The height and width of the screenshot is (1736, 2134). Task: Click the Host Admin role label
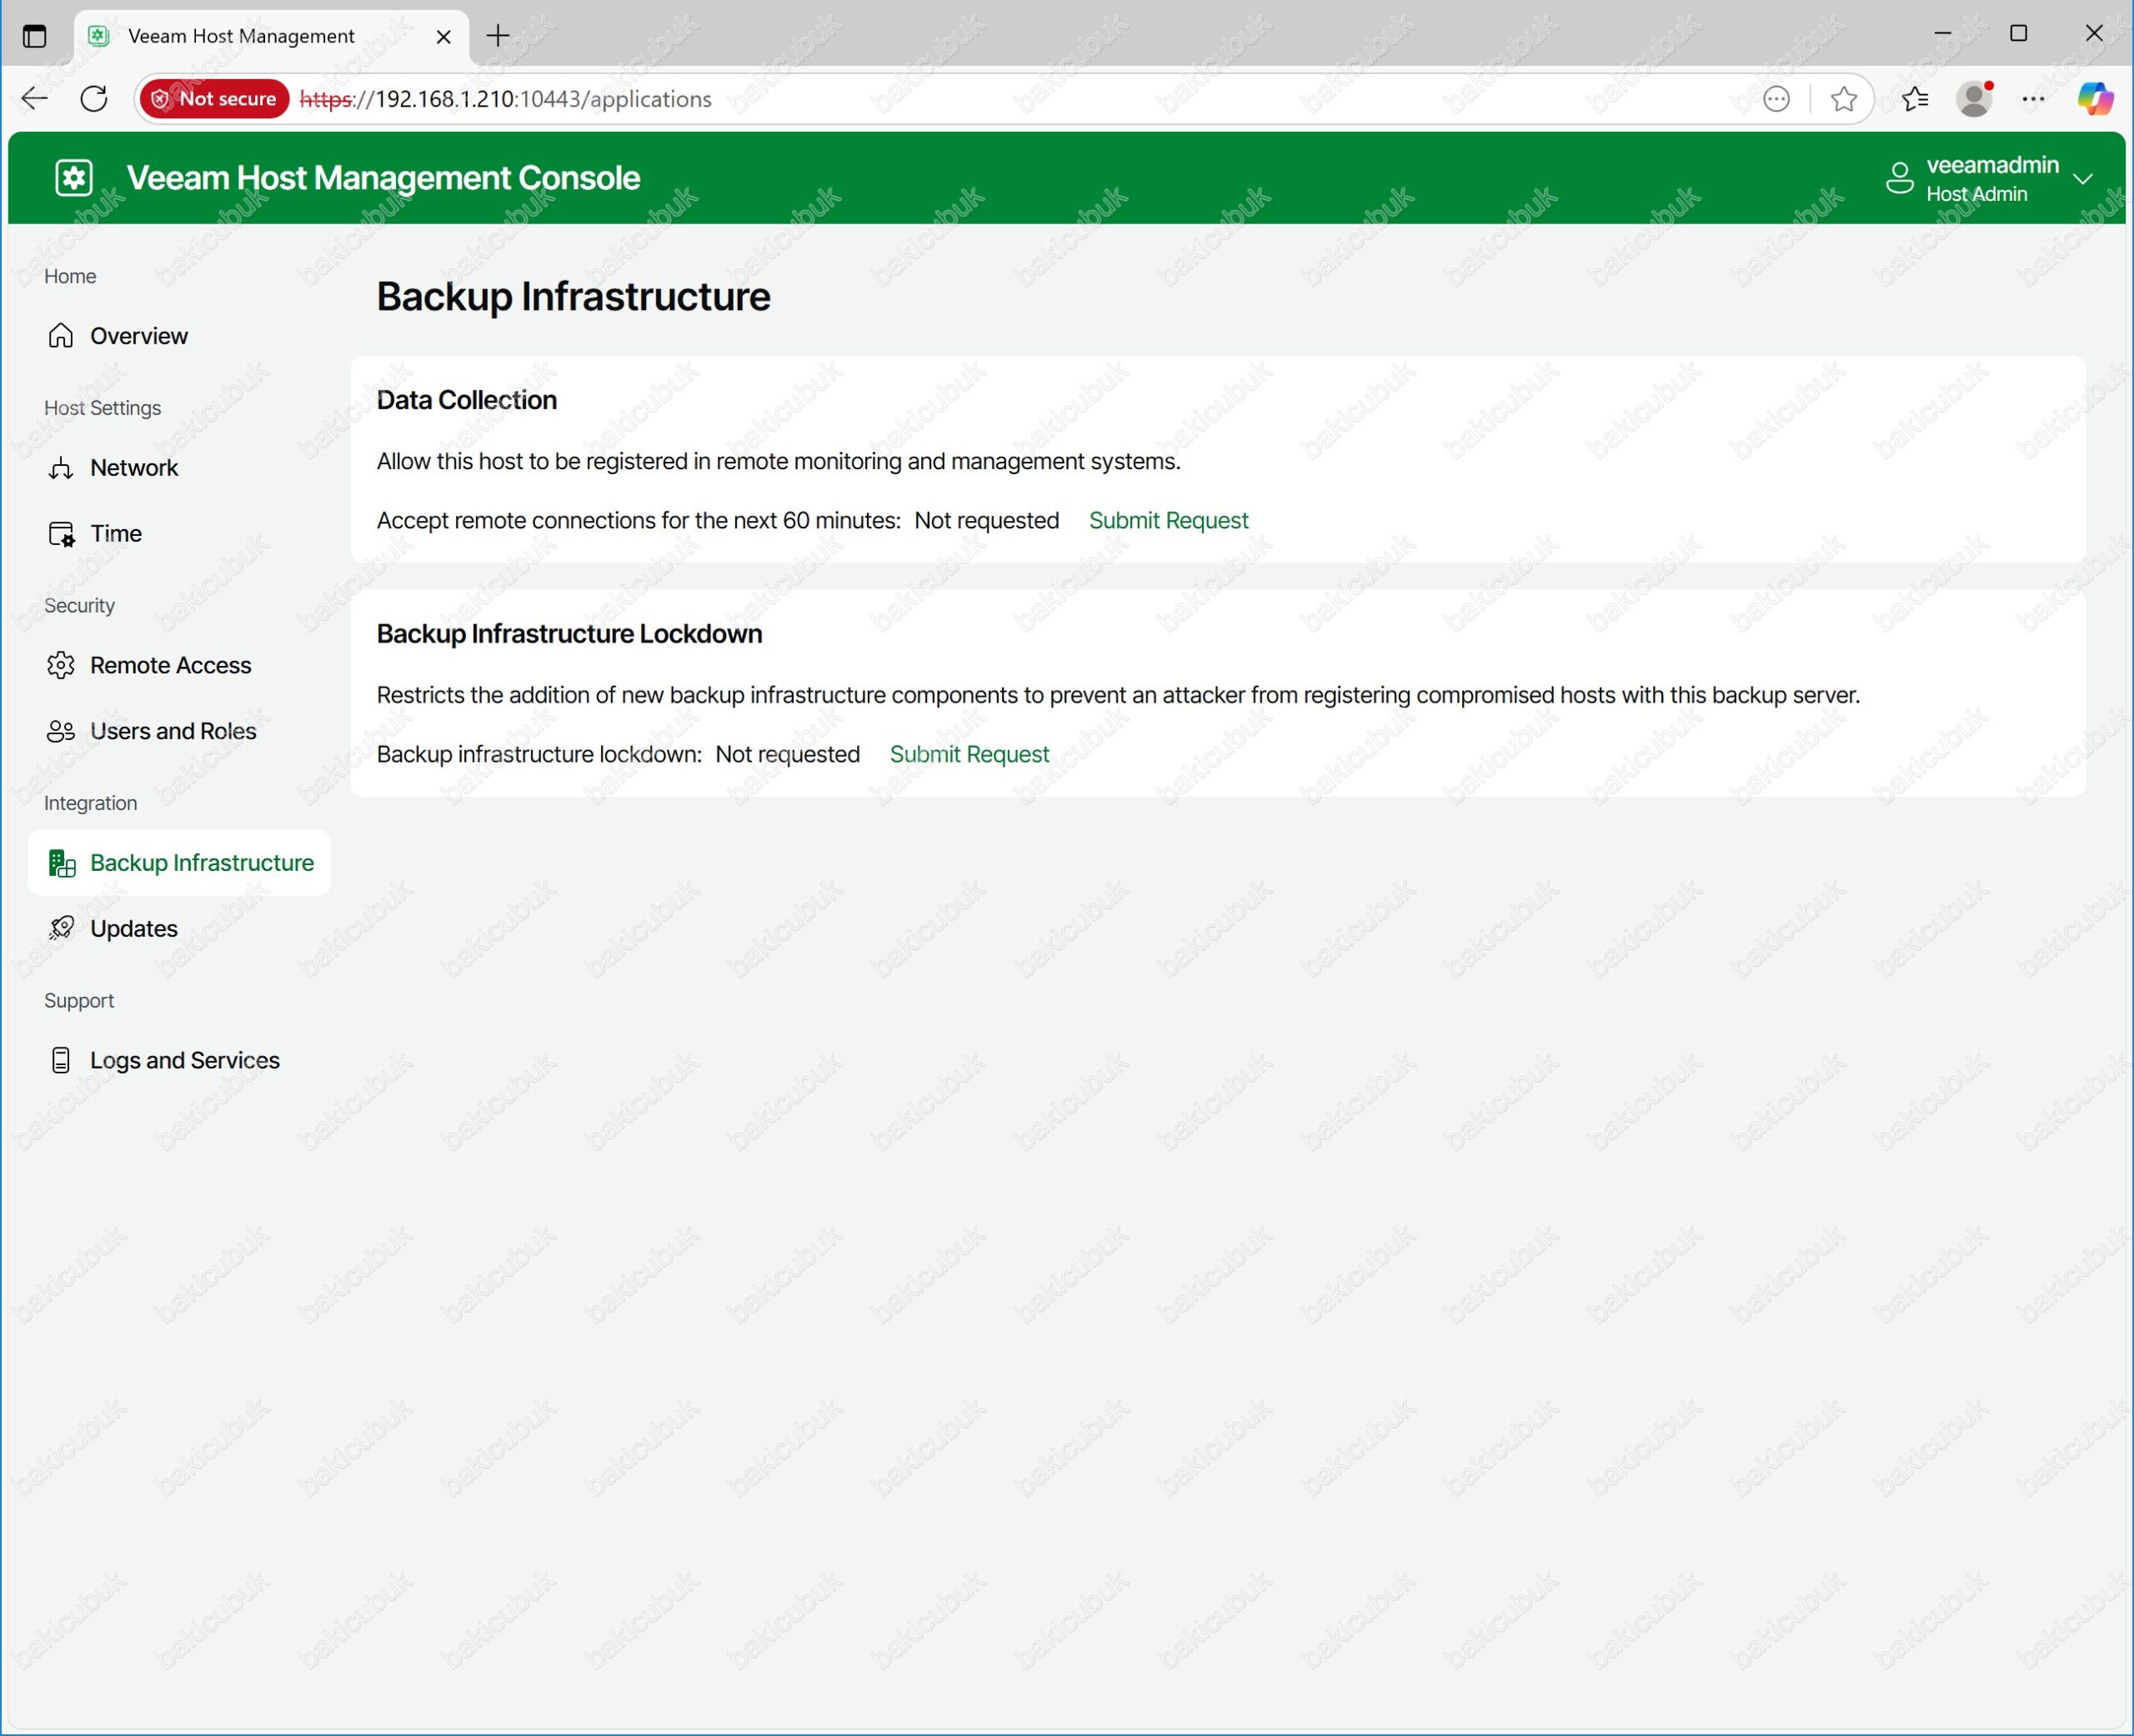coord(1976,194)
